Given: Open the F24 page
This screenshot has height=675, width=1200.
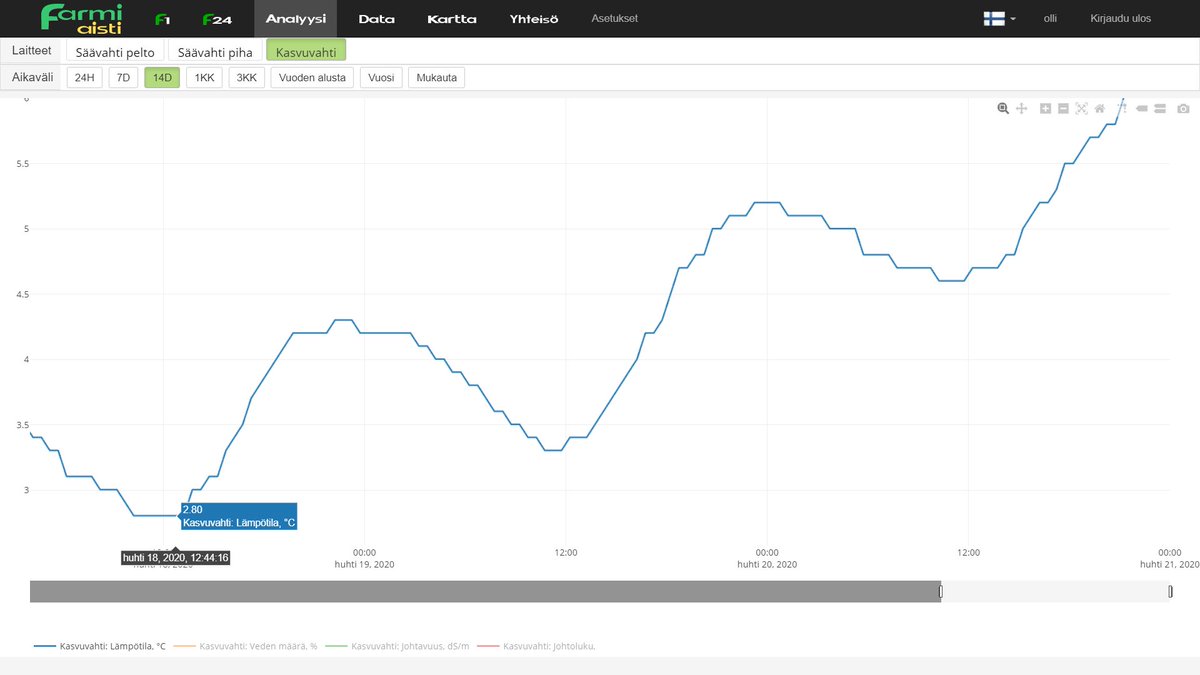Looking at the screenshot, I should click(217, 19).
